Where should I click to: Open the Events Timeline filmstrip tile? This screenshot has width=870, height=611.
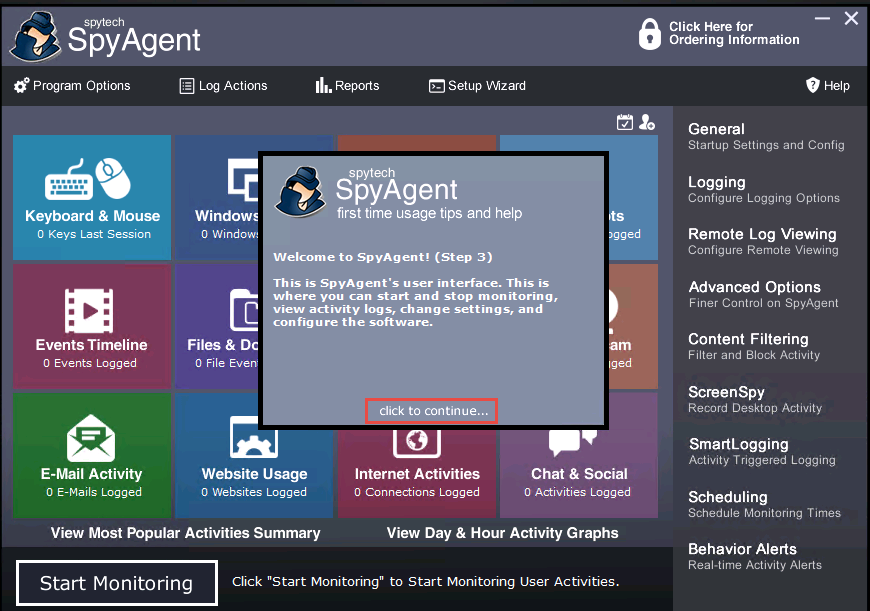92,326
